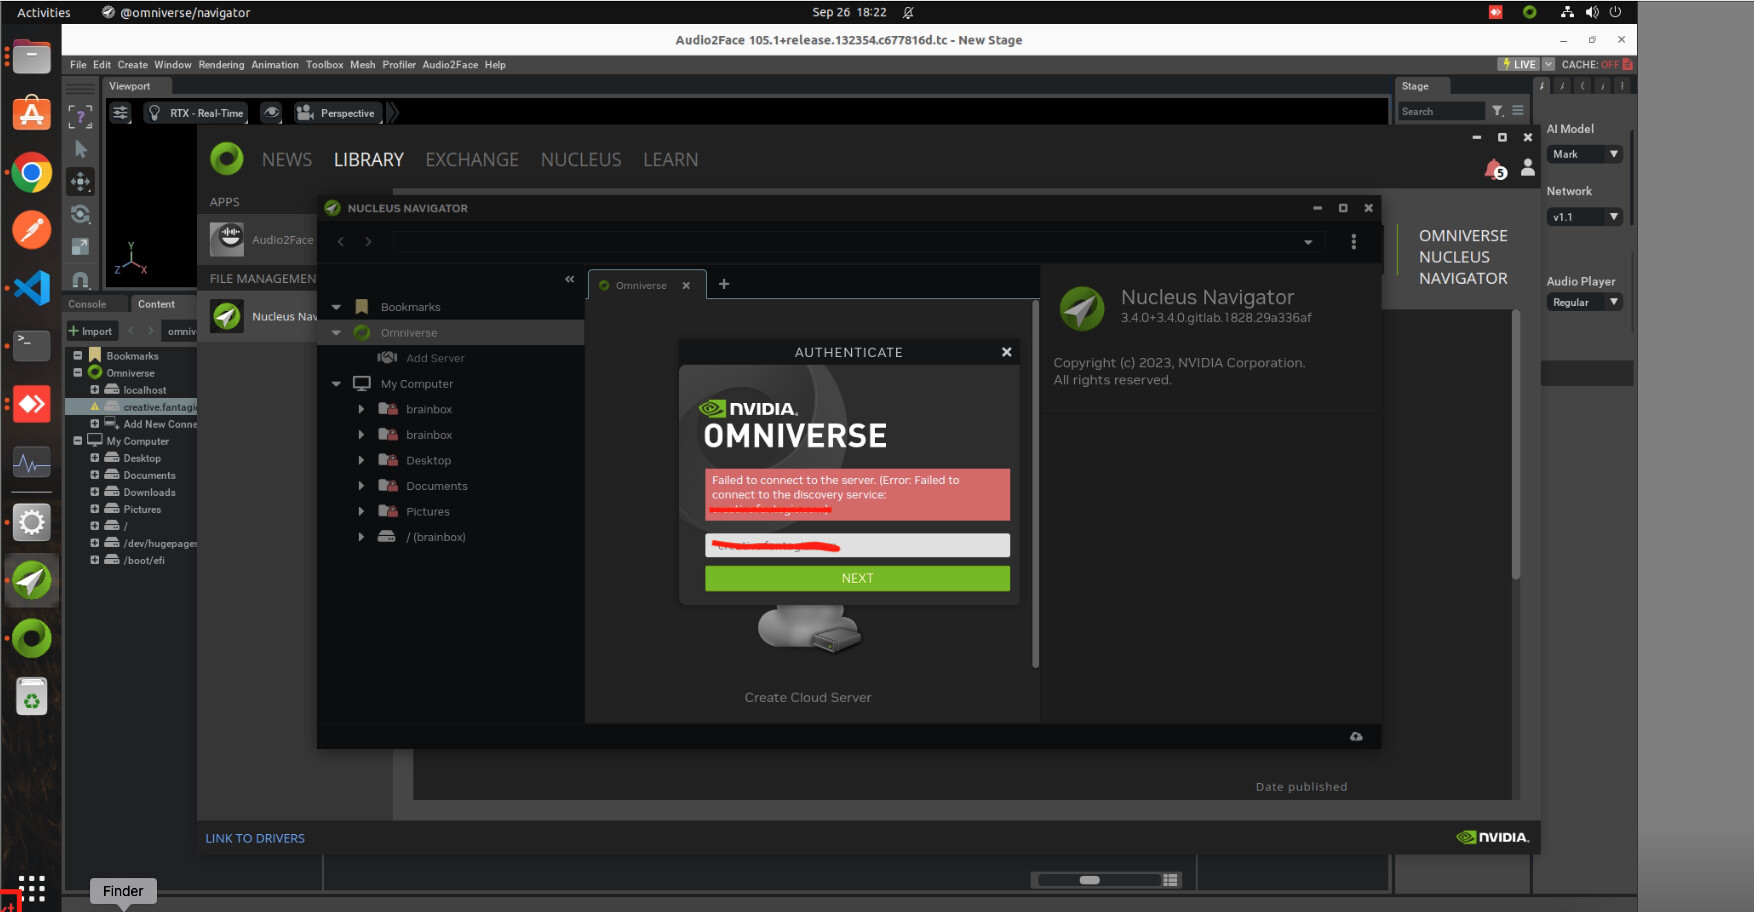Open the AI Model Mark dropdown
This screenshot has height=912, width=1754.
1584,153
